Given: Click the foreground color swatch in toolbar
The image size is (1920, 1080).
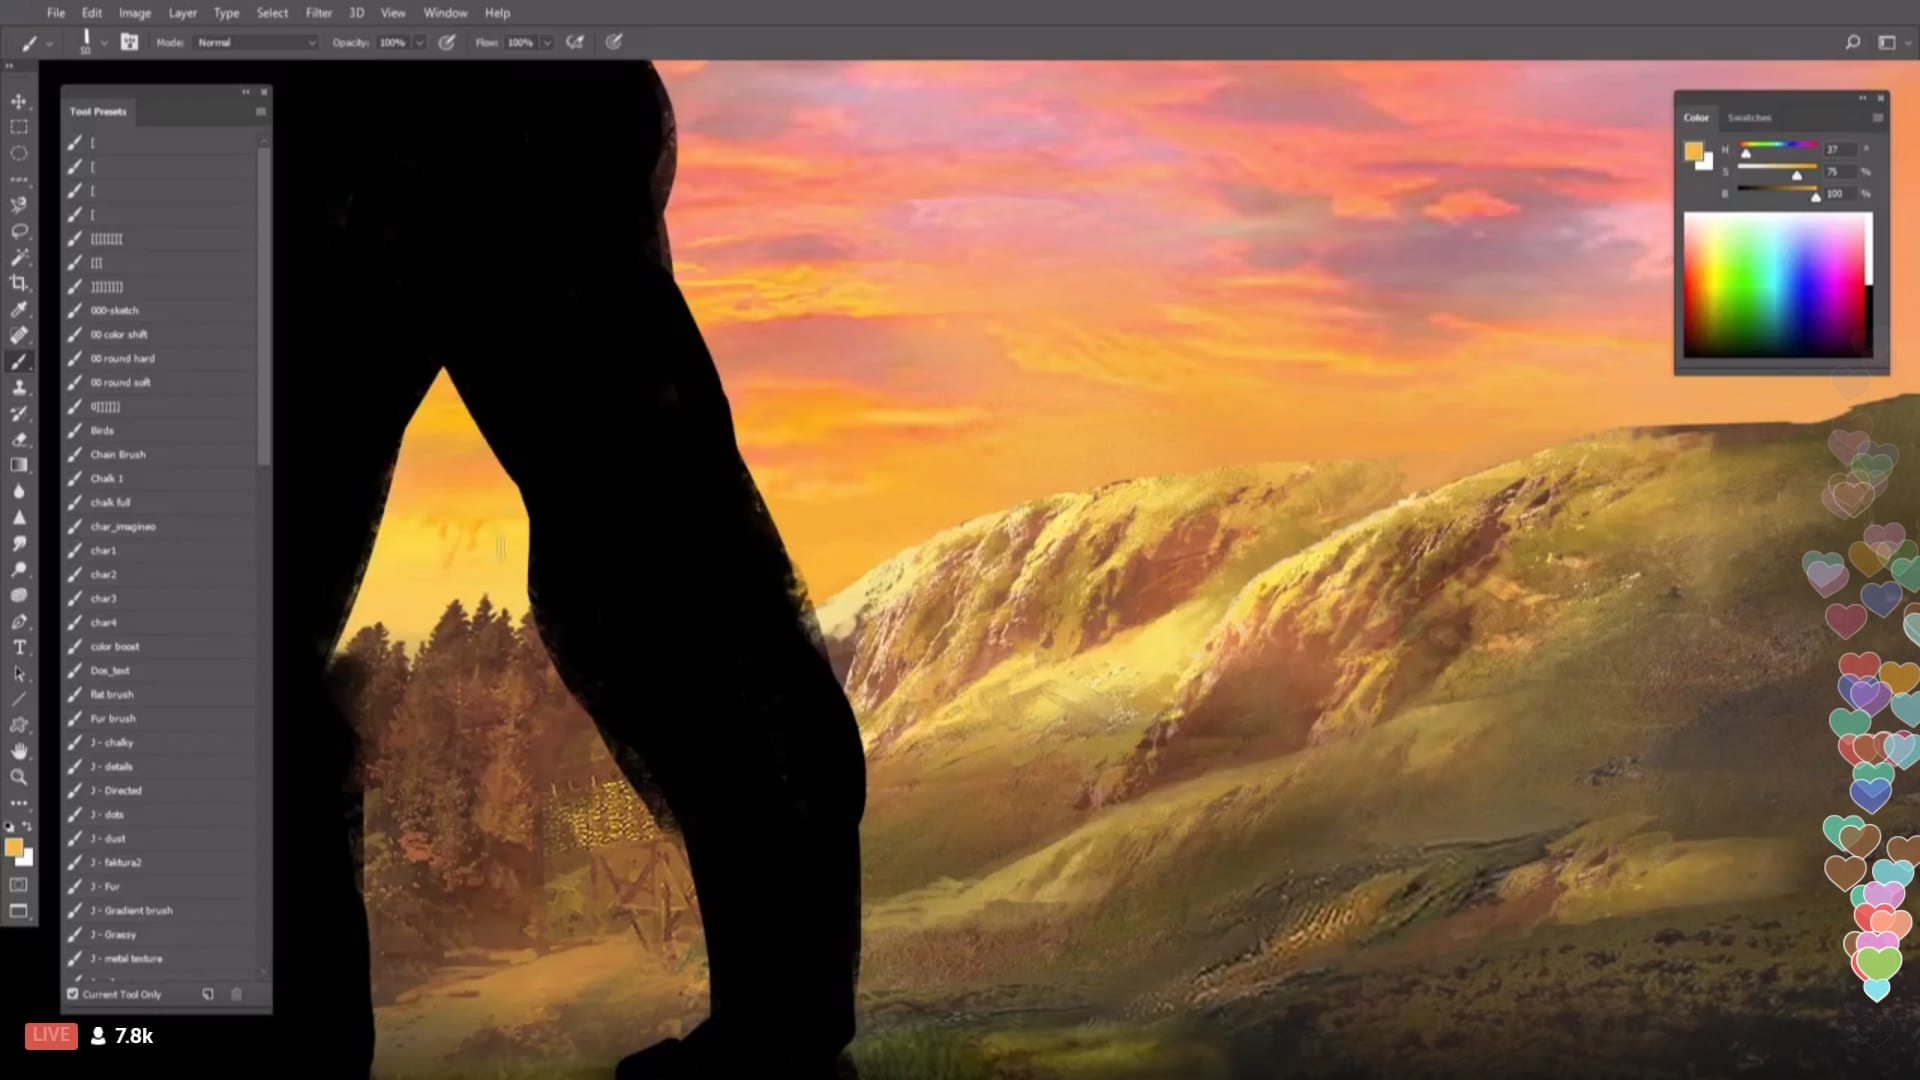Looking at the screenshot, I should tap(13, 847).
